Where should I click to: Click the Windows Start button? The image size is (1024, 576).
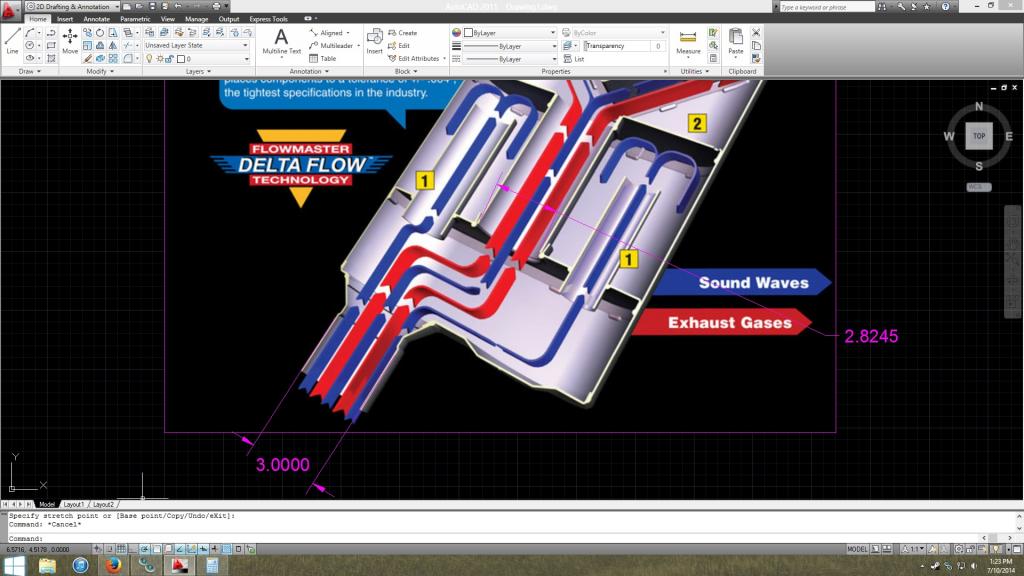tap(14, 565)
